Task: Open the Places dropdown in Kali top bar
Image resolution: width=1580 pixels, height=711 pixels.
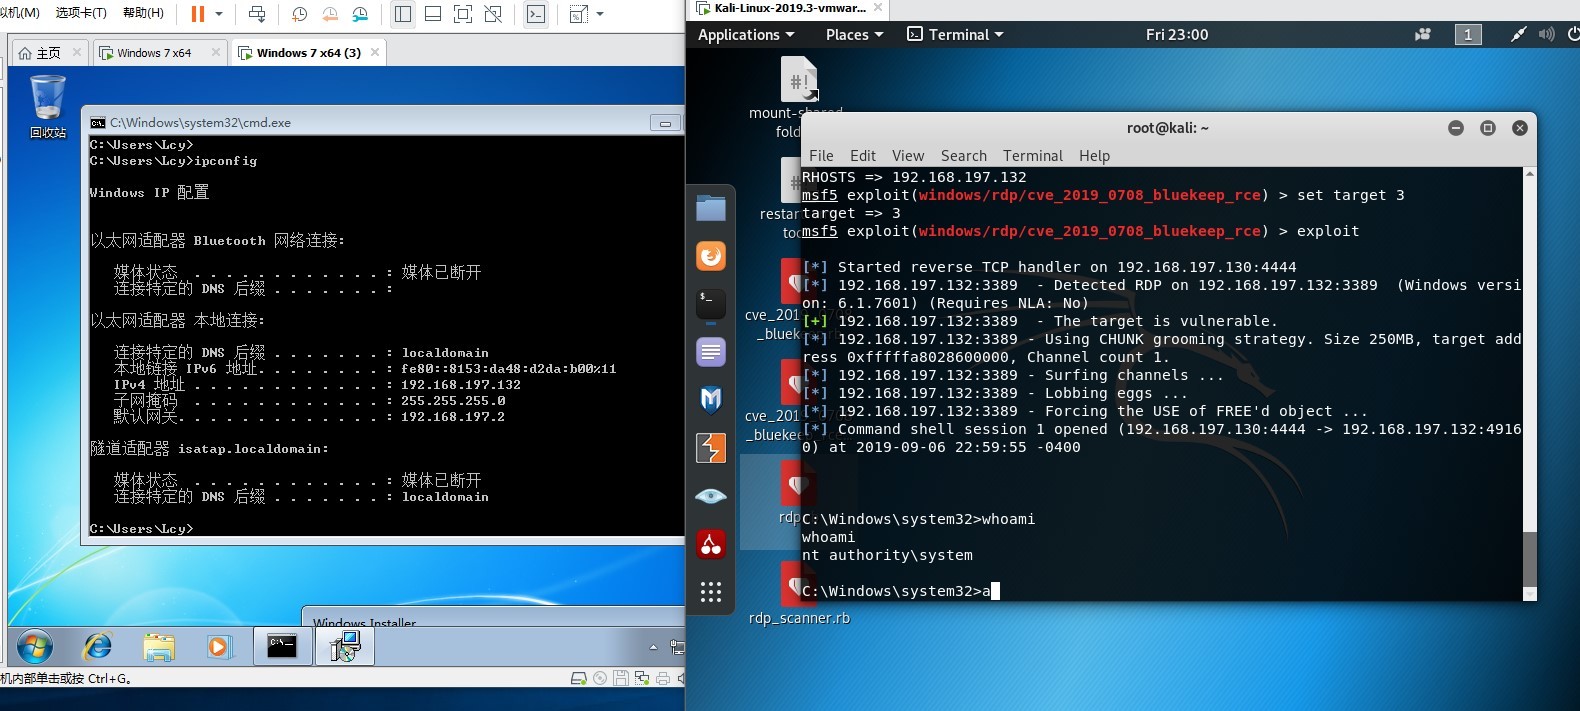Action: [x=854, y=35]
